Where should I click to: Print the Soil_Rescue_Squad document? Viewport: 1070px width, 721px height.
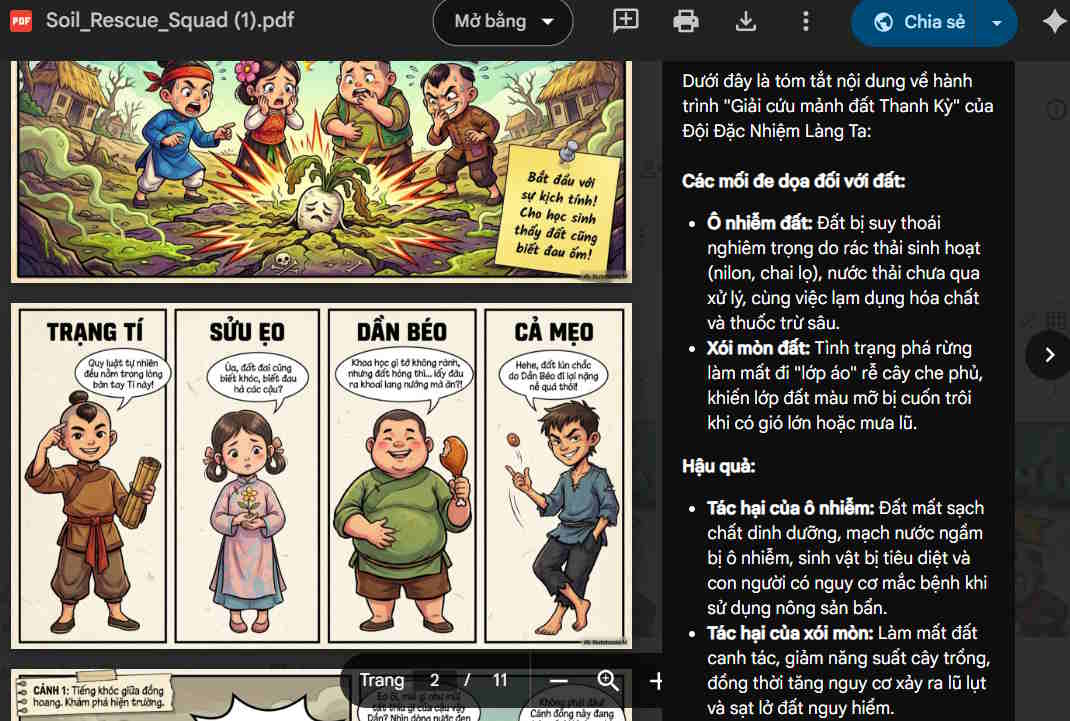tap(685, 20)
